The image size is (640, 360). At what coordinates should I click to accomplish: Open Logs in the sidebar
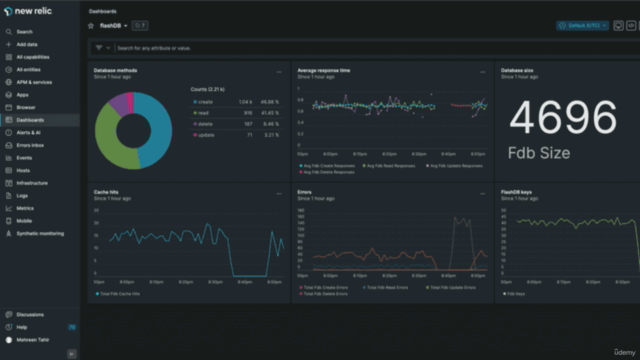pyautogui.click(x=22, y=196)
